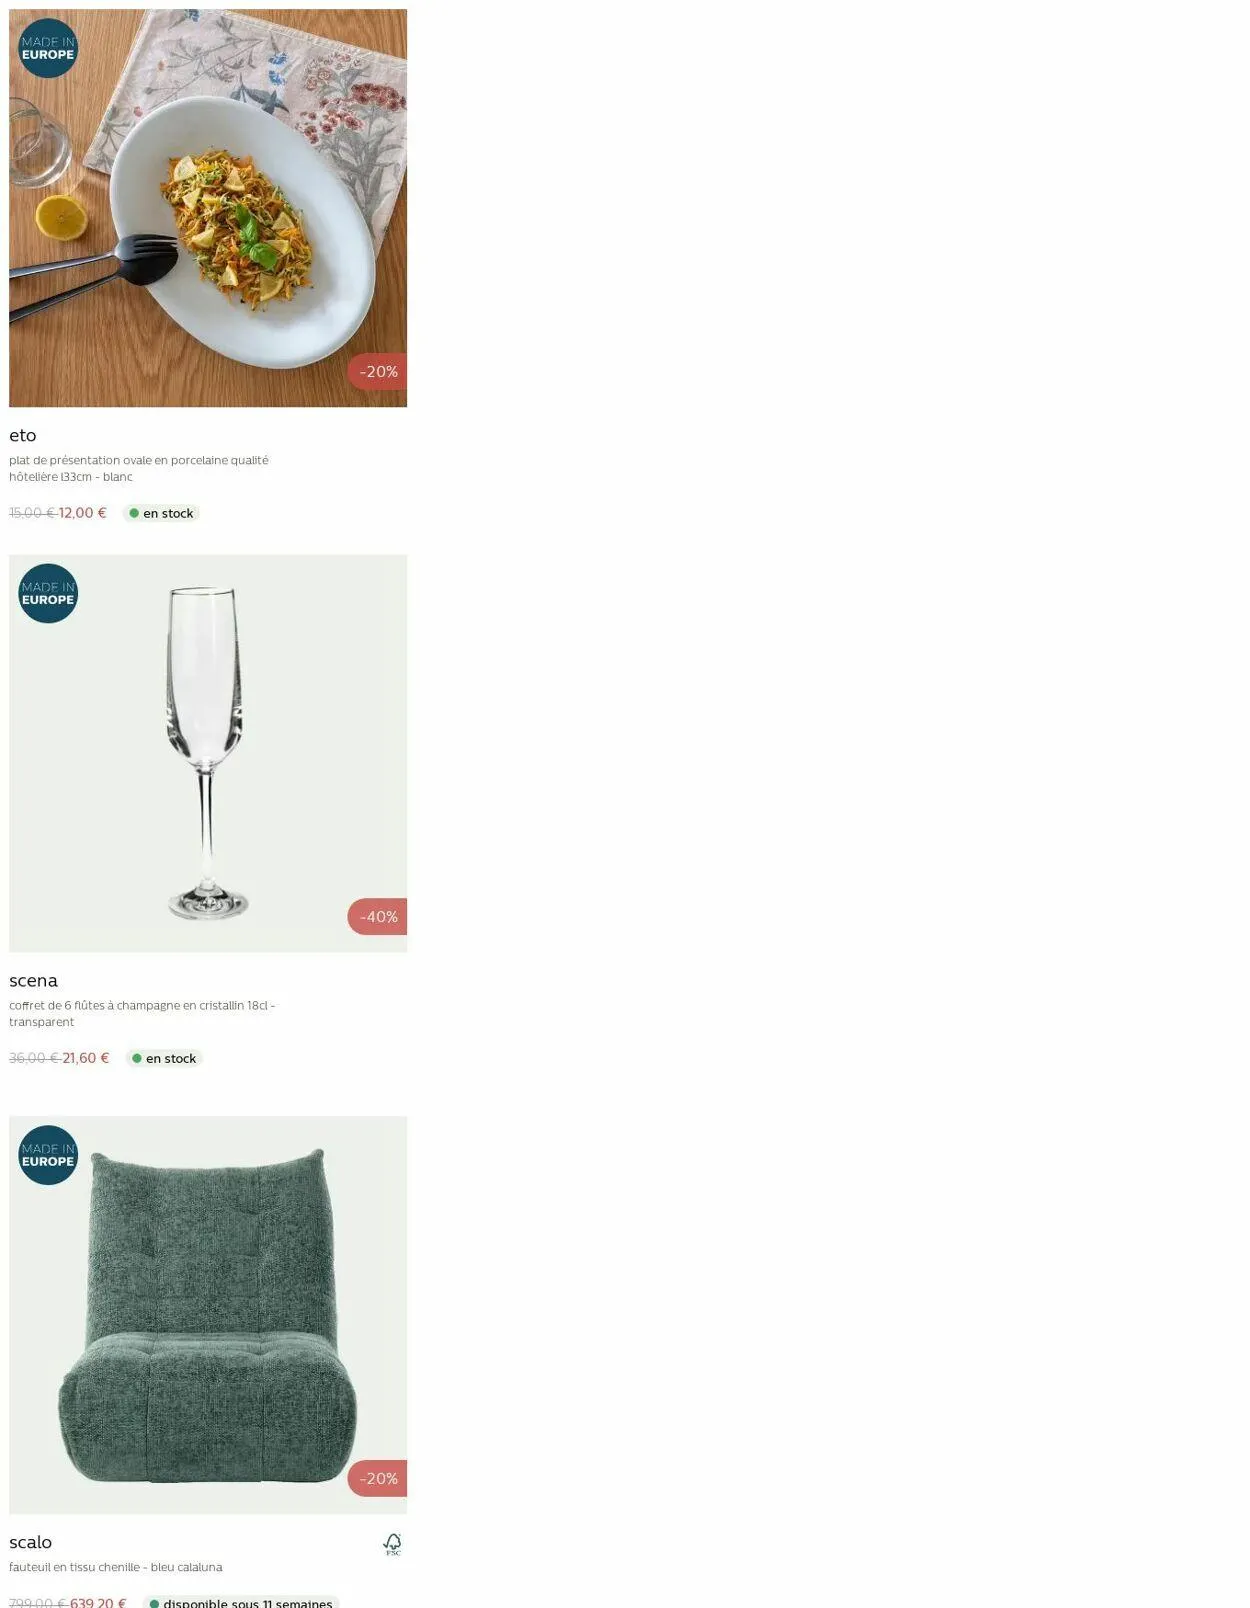Open the scena product title link
Viewport: 1250px width, 1608px height.
coord(33,980)
